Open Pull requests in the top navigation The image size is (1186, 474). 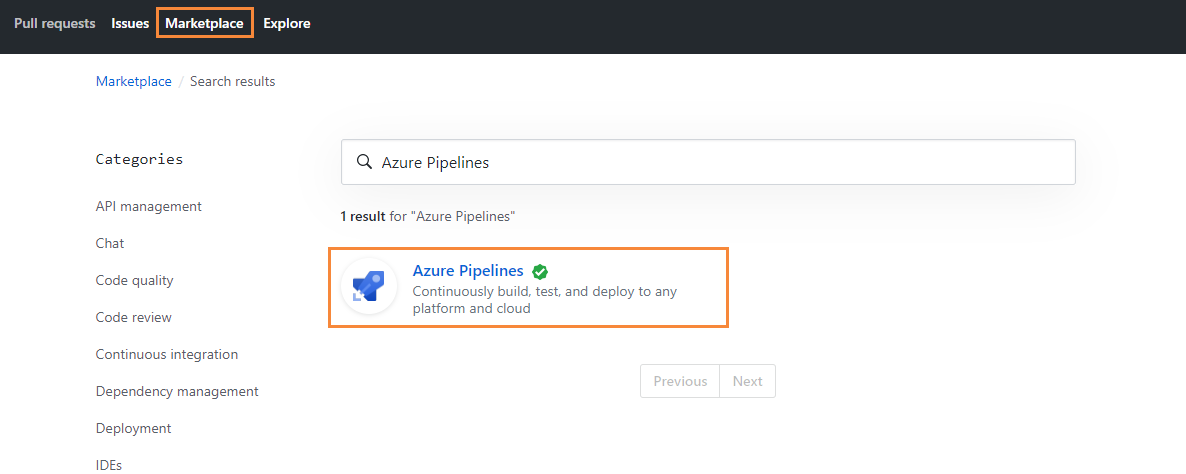[x=54, y=23]
